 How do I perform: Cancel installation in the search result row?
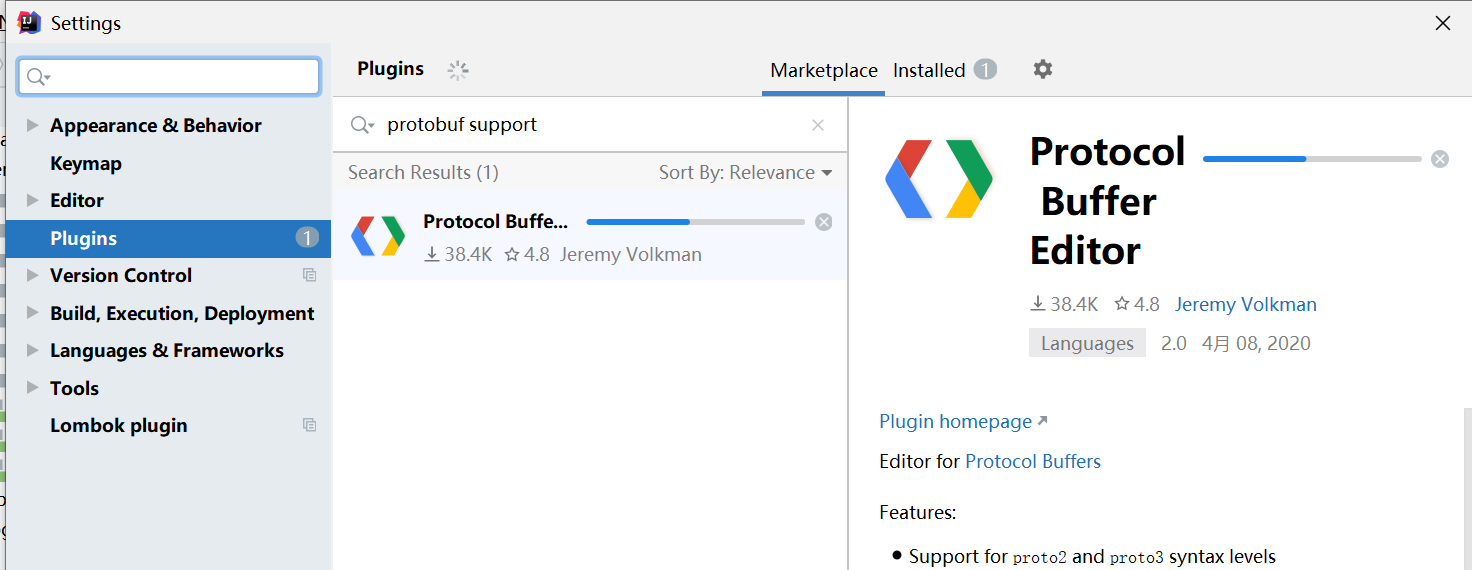tap(824, 222)
